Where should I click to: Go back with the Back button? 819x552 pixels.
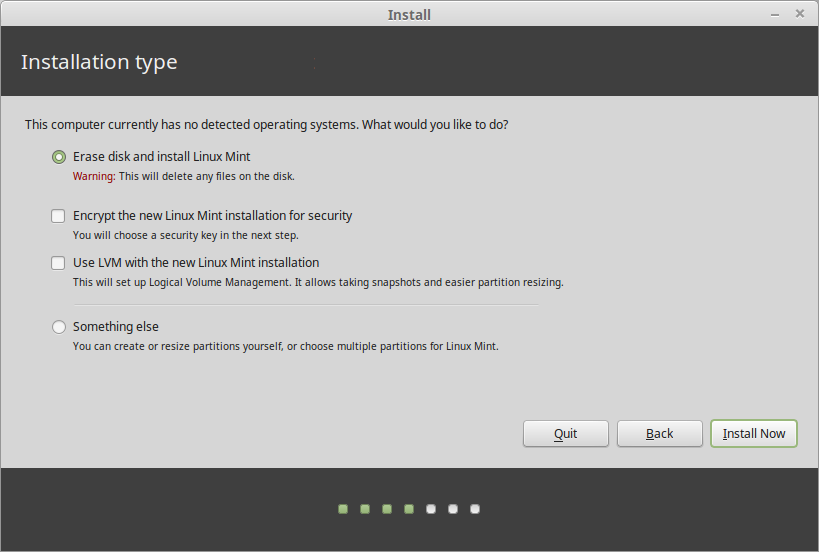(x=660, y=433)
